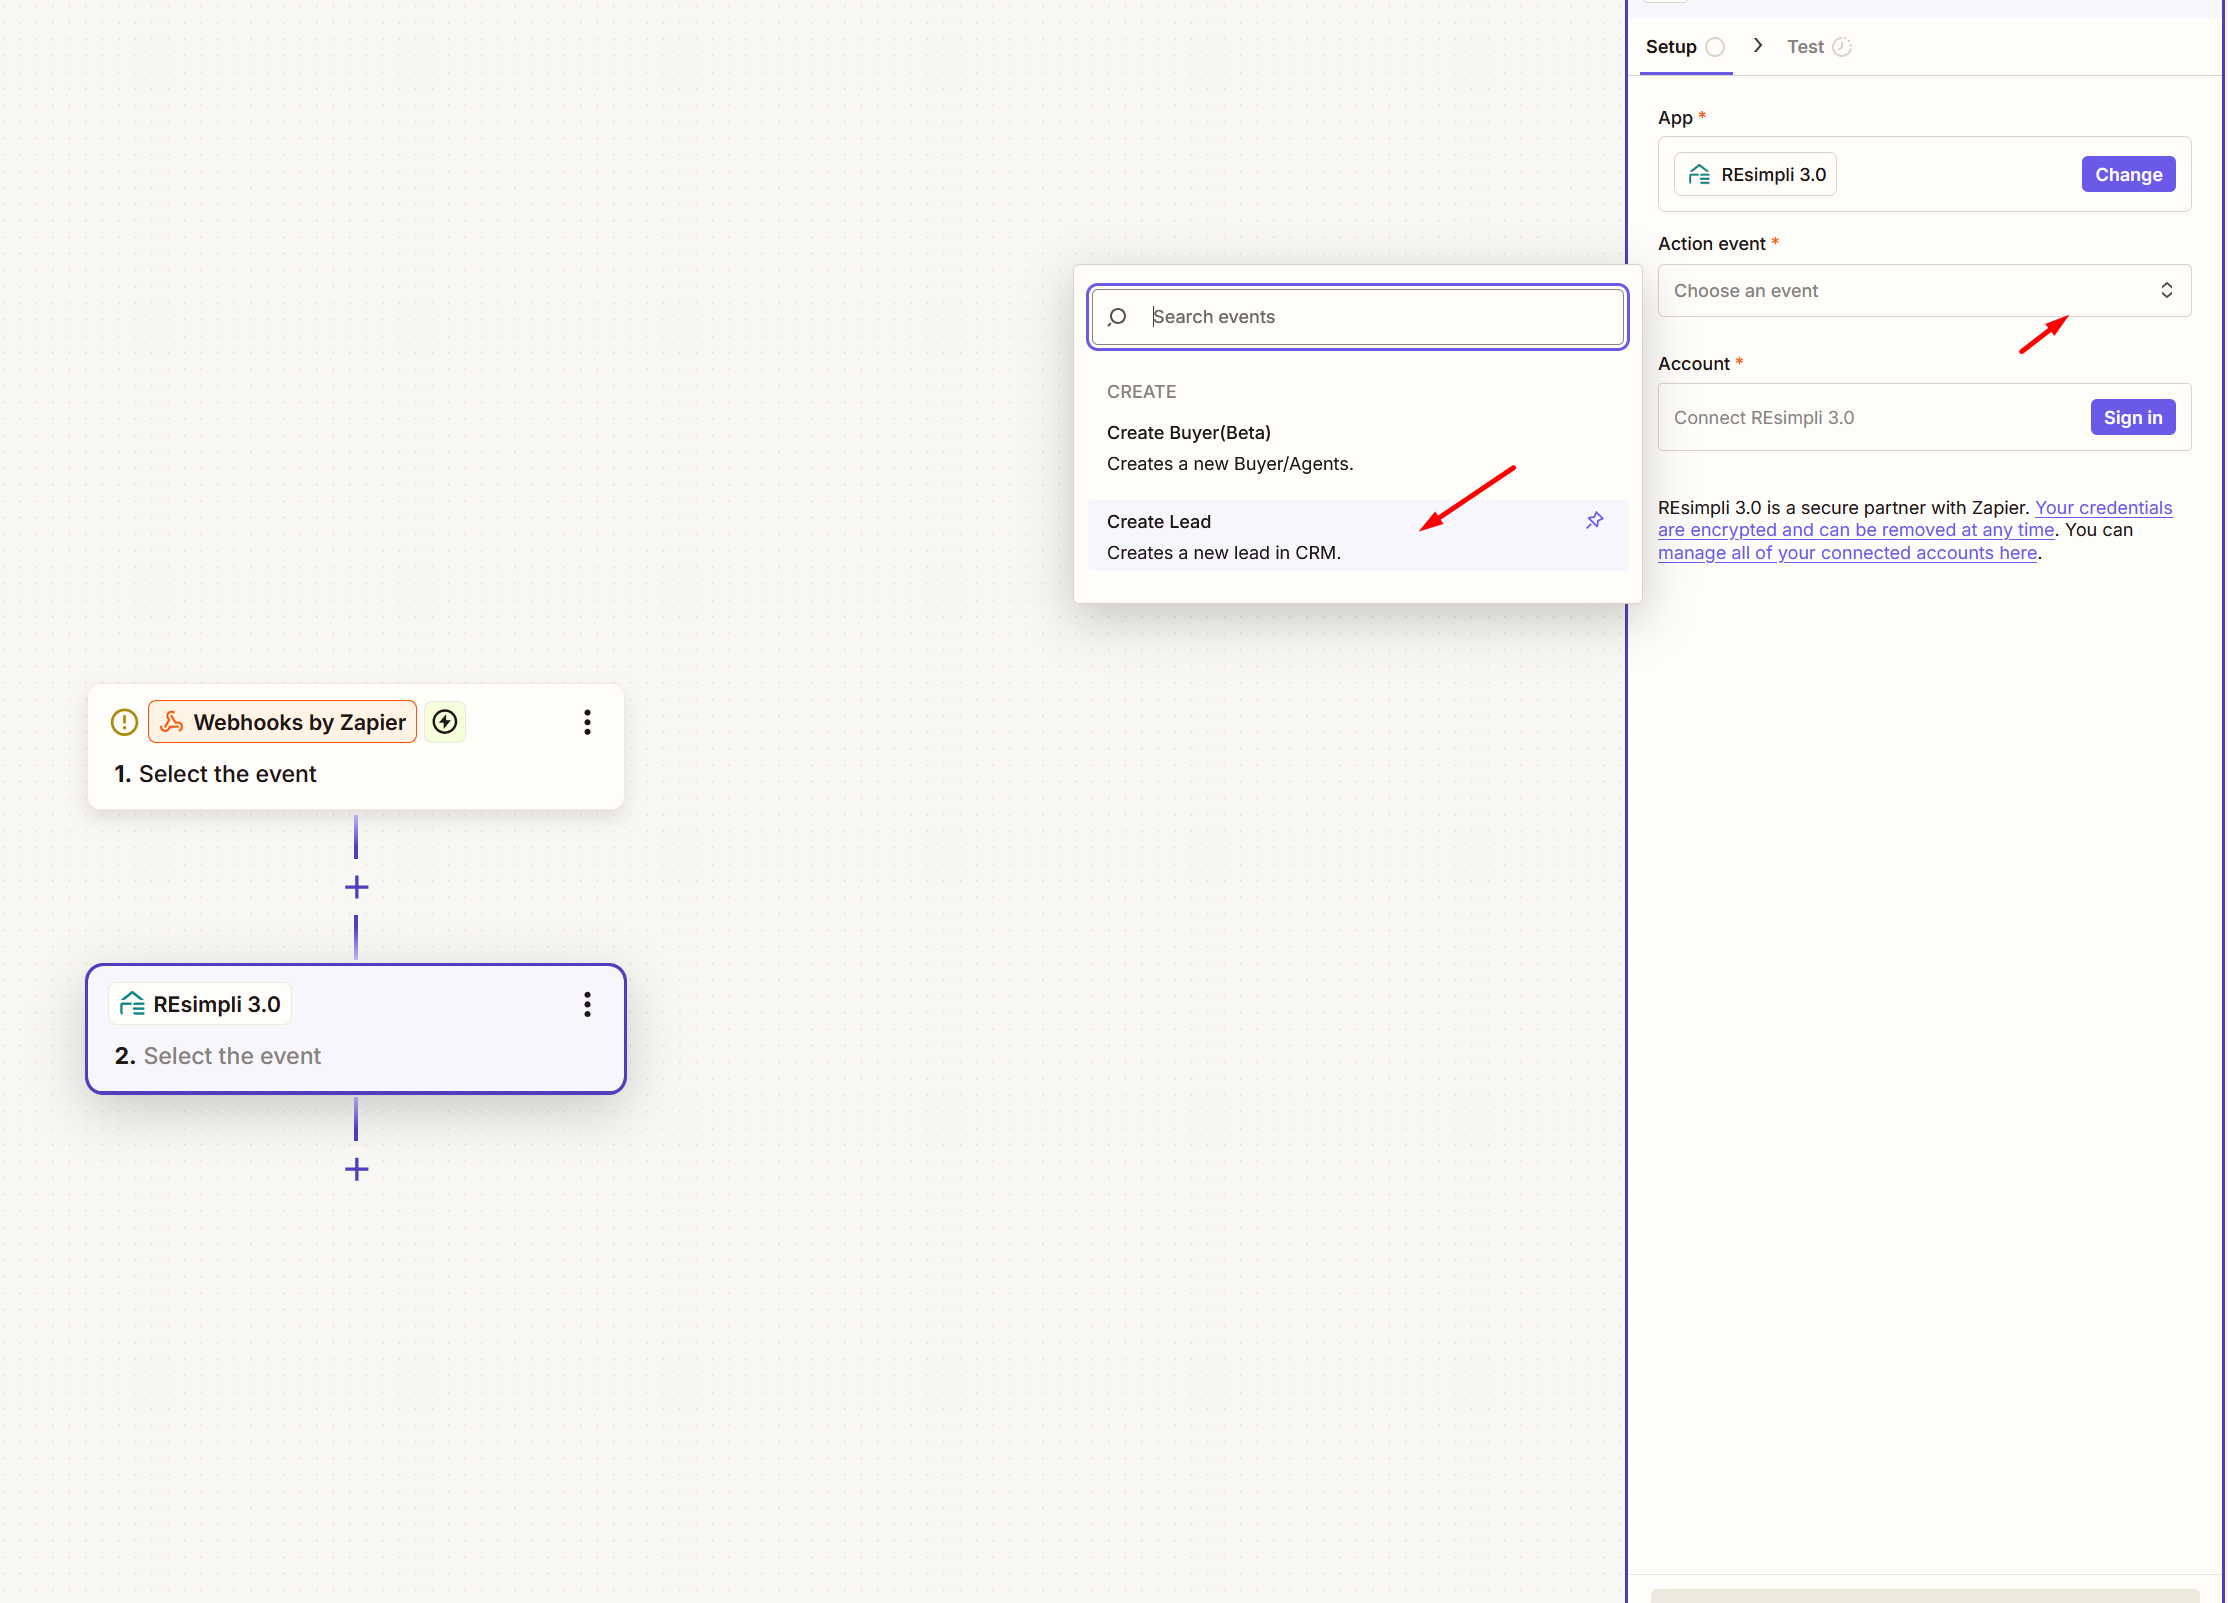The width and height of the screenshot is (2228, 1603).
Task: Click the Webhooks by Zapier app badge
Action: point(282,722)
